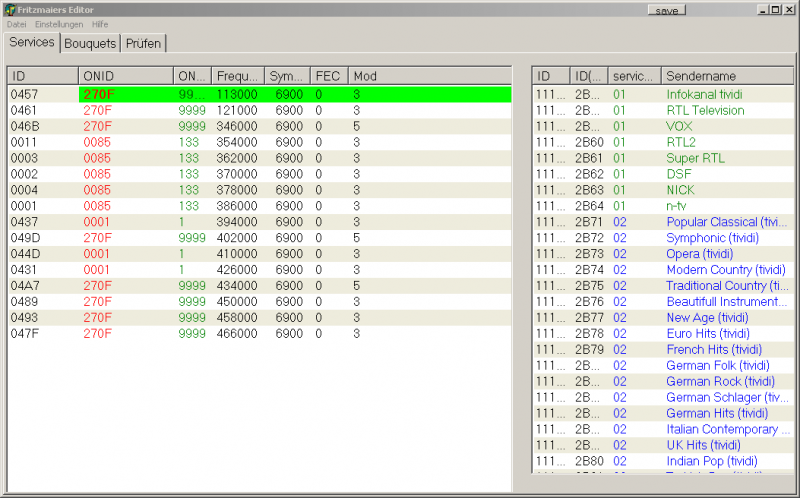Open the Datei menu

point(17,24)
